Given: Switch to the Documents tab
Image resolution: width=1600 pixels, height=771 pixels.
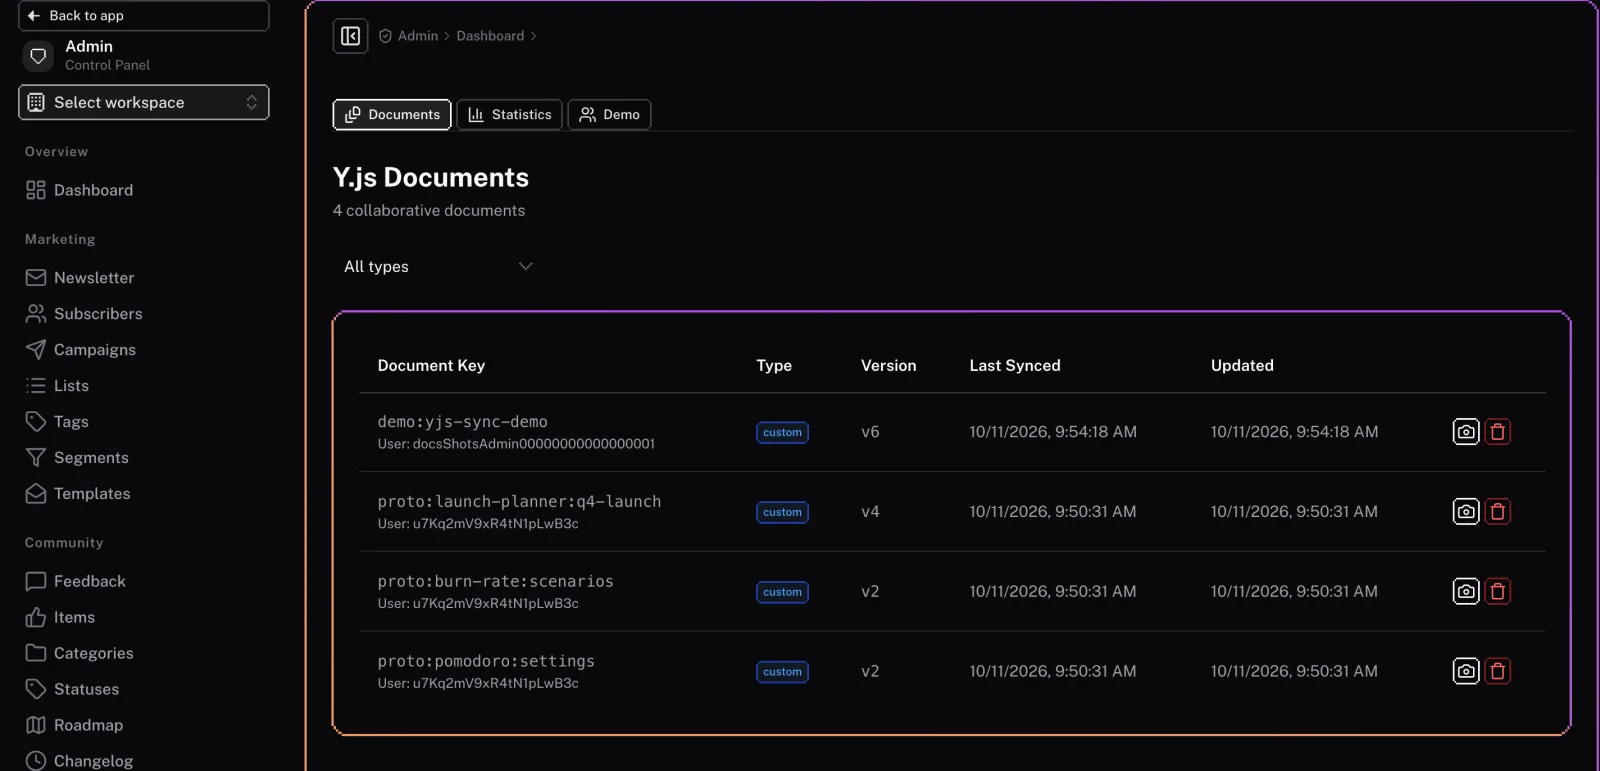Looking at the screenshot, I should click(x=392, y=114).
